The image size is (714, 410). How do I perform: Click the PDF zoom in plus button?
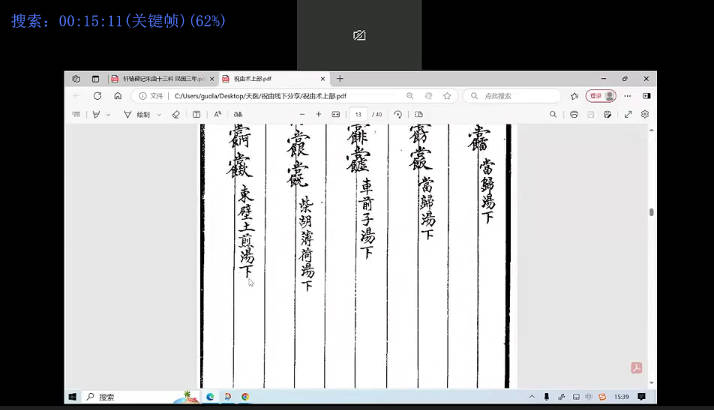pyautogui.click(x=318, y=115)
